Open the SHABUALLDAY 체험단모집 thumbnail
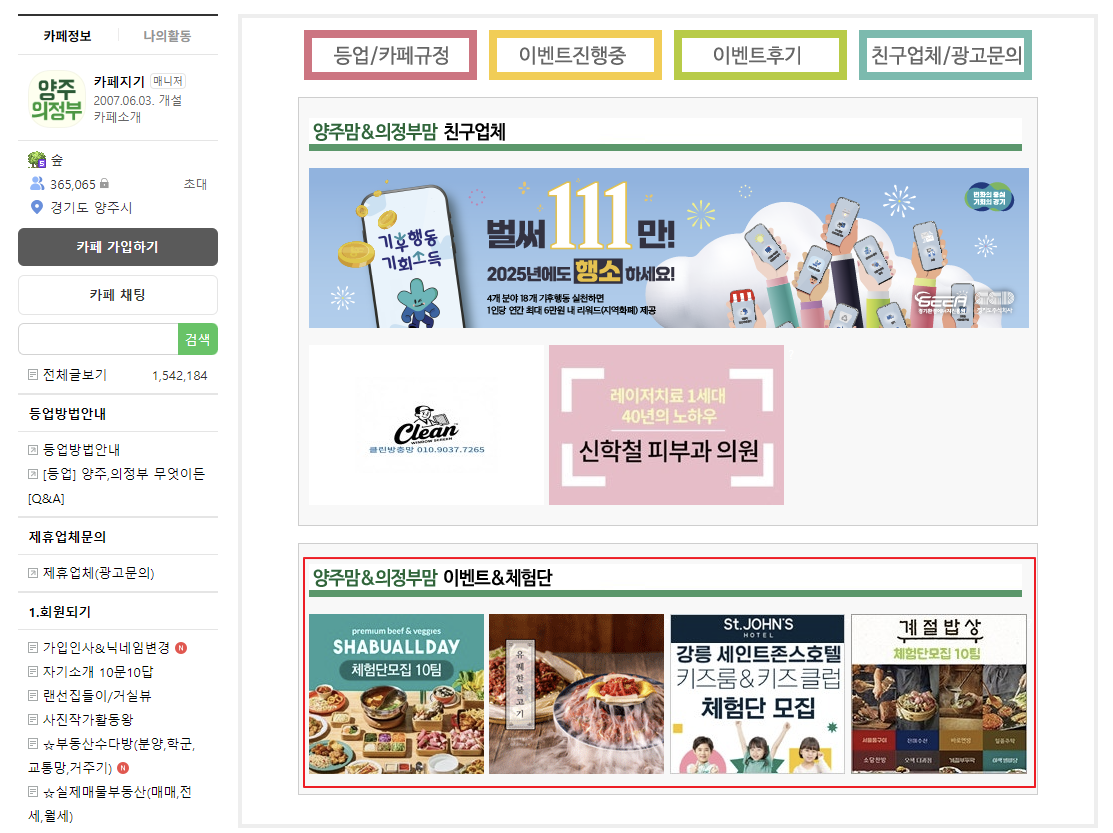This screenshot has height=833, width=1113. [x=396, y=694]
